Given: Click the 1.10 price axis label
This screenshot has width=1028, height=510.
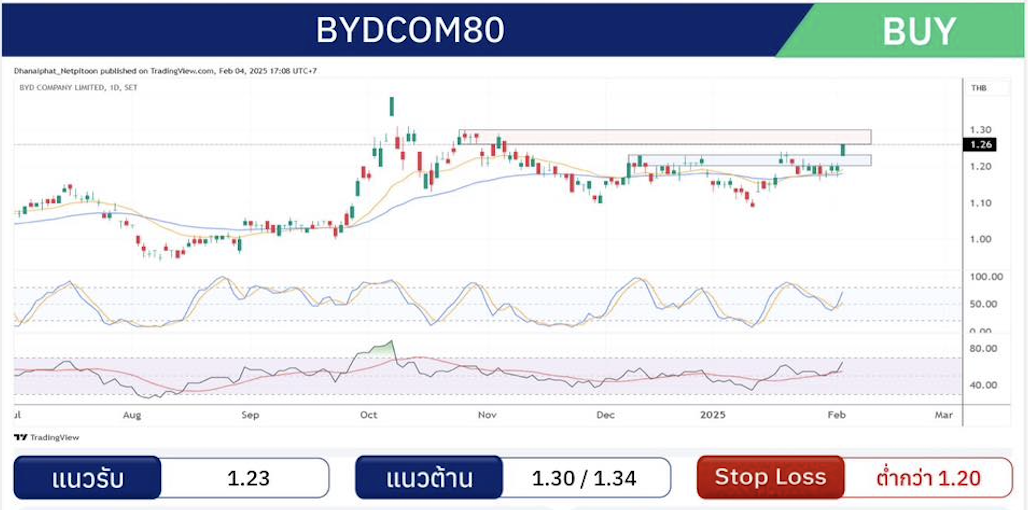Looking at the screenshot, I should [x=981, y=203].
